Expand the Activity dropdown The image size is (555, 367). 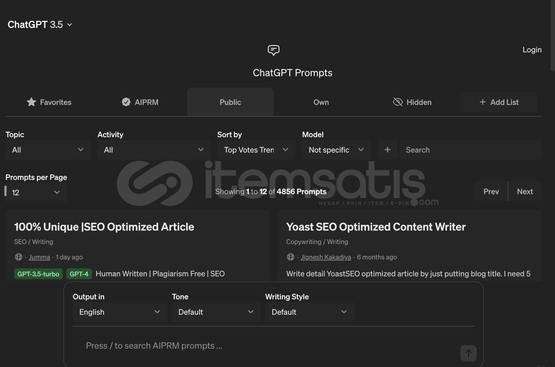[154, 150]
